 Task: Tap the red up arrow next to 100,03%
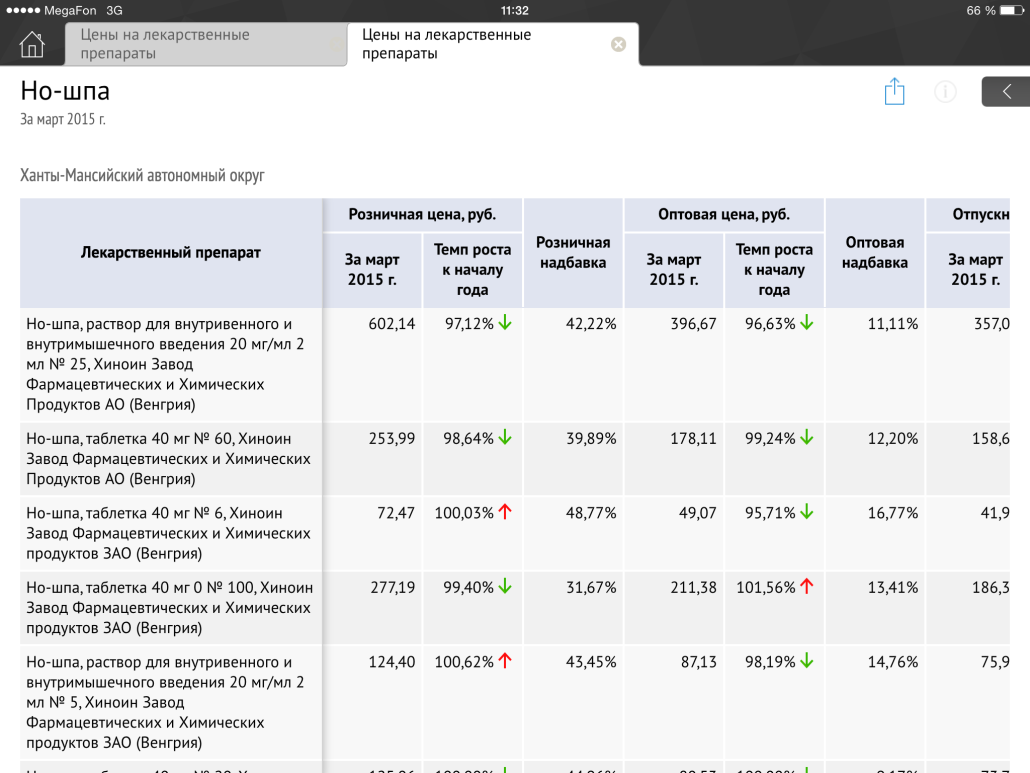504,512
